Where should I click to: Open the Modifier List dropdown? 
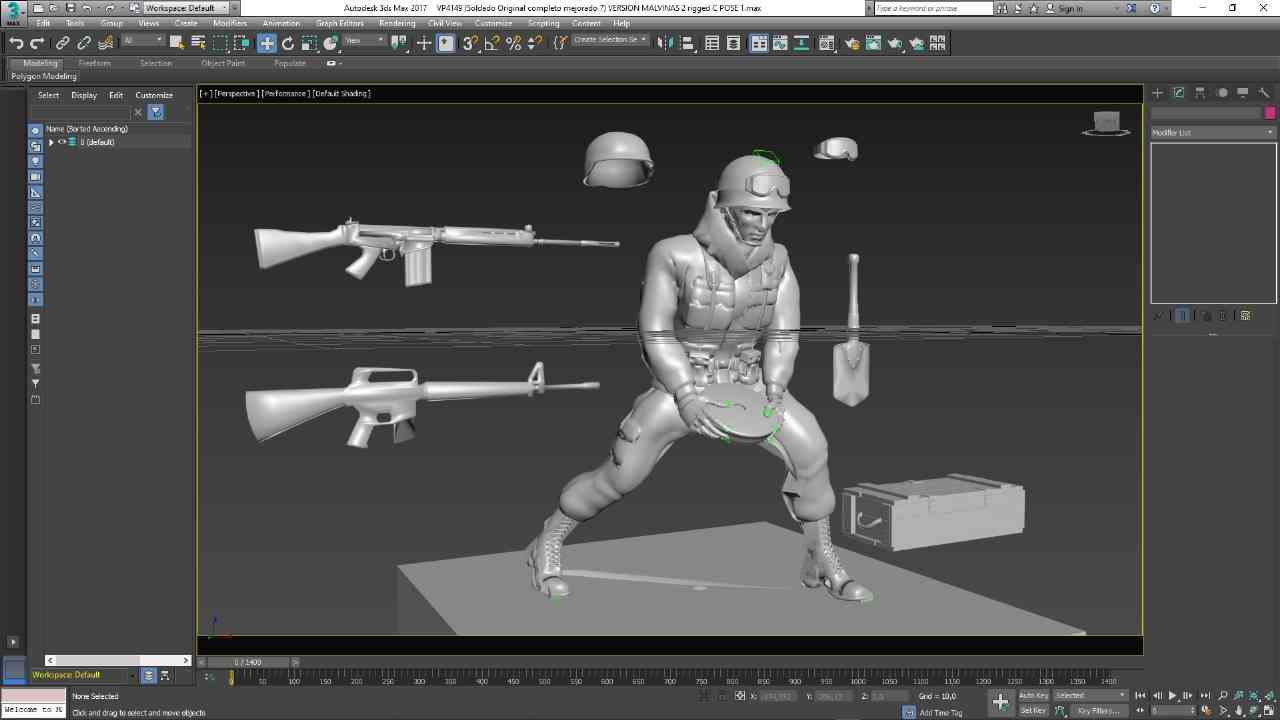pos(1212,132)
